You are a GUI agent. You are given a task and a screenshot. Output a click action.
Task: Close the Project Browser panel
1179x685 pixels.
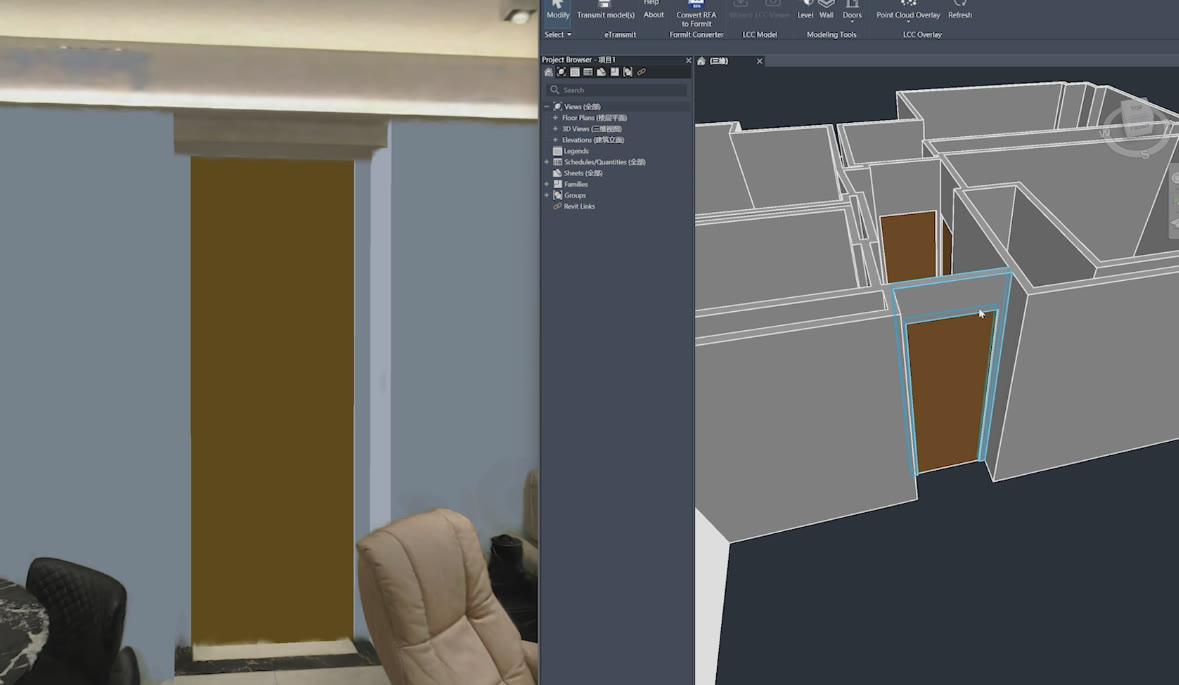tap(688, 60)
